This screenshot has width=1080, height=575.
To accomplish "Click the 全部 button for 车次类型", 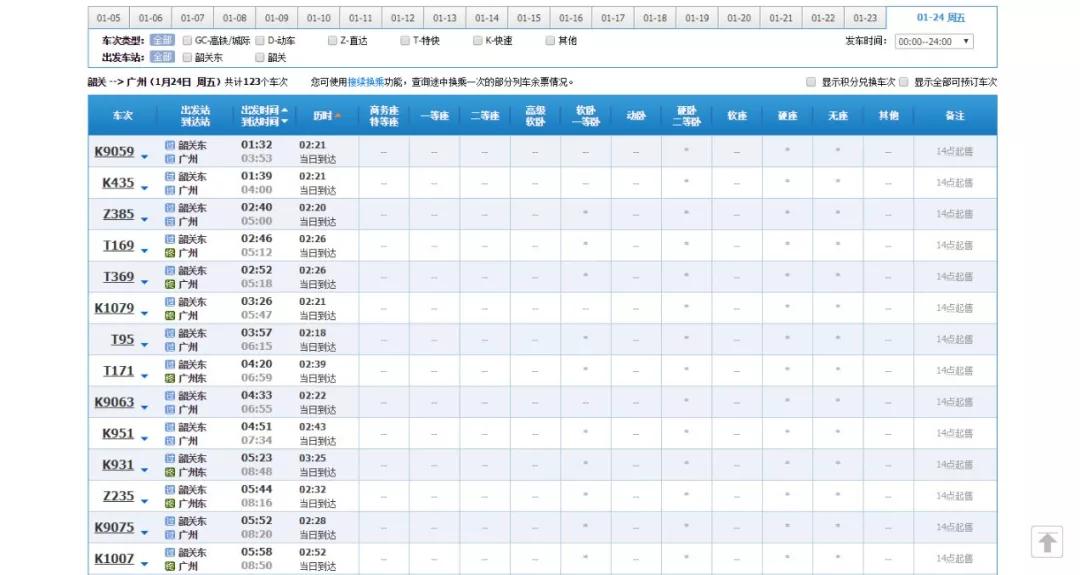I will [162, 41].
